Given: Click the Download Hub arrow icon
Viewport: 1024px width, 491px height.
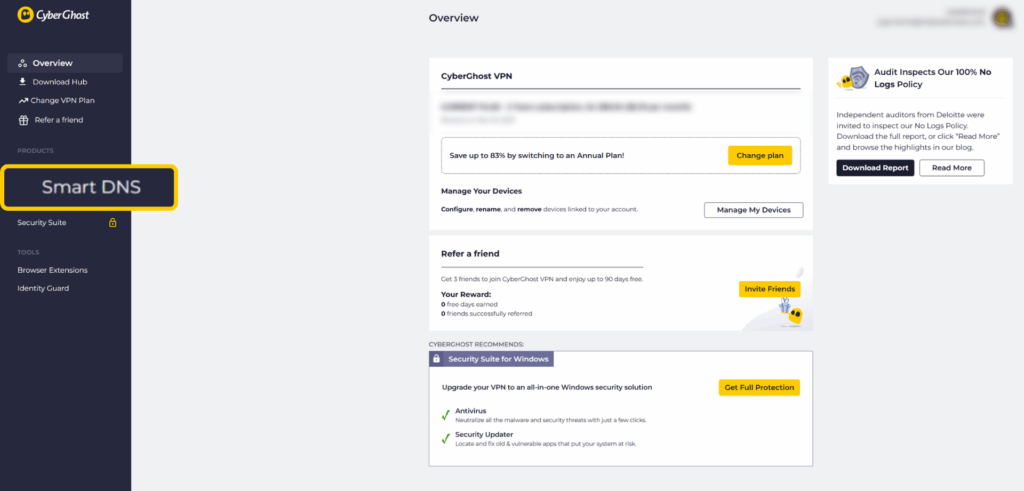Looking at the screenshot, I should click(23, 82).
